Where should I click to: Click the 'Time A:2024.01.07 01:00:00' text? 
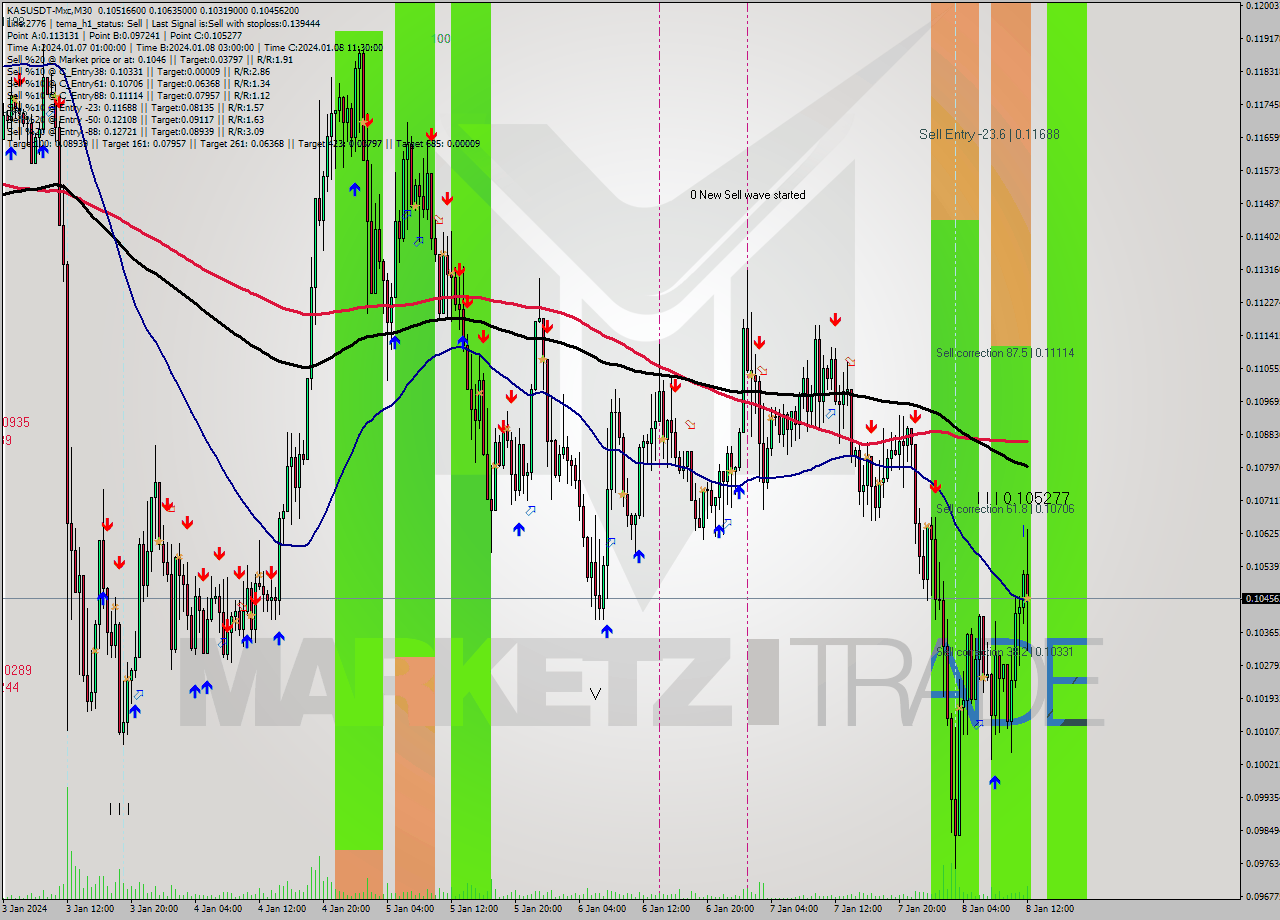point(66,47)
